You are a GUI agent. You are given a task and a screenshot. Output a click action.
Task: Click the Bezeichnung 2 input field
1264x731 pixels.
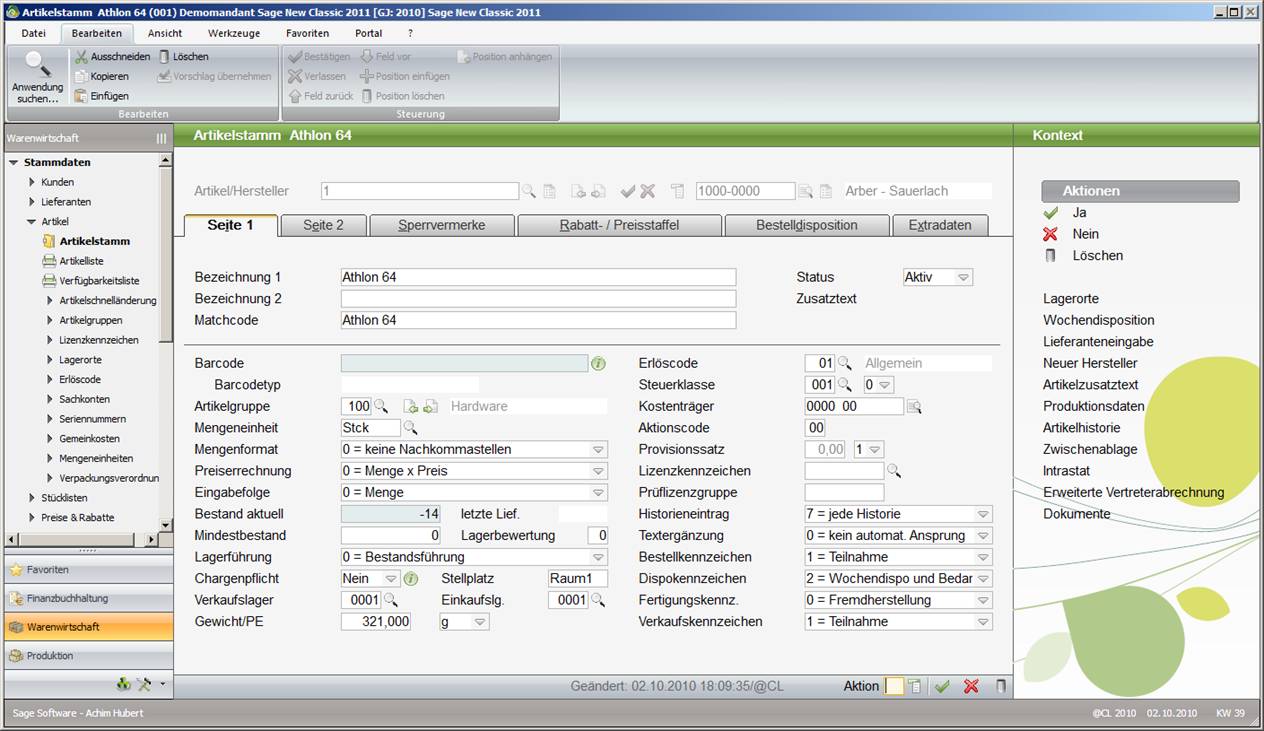tap(538, 299)
